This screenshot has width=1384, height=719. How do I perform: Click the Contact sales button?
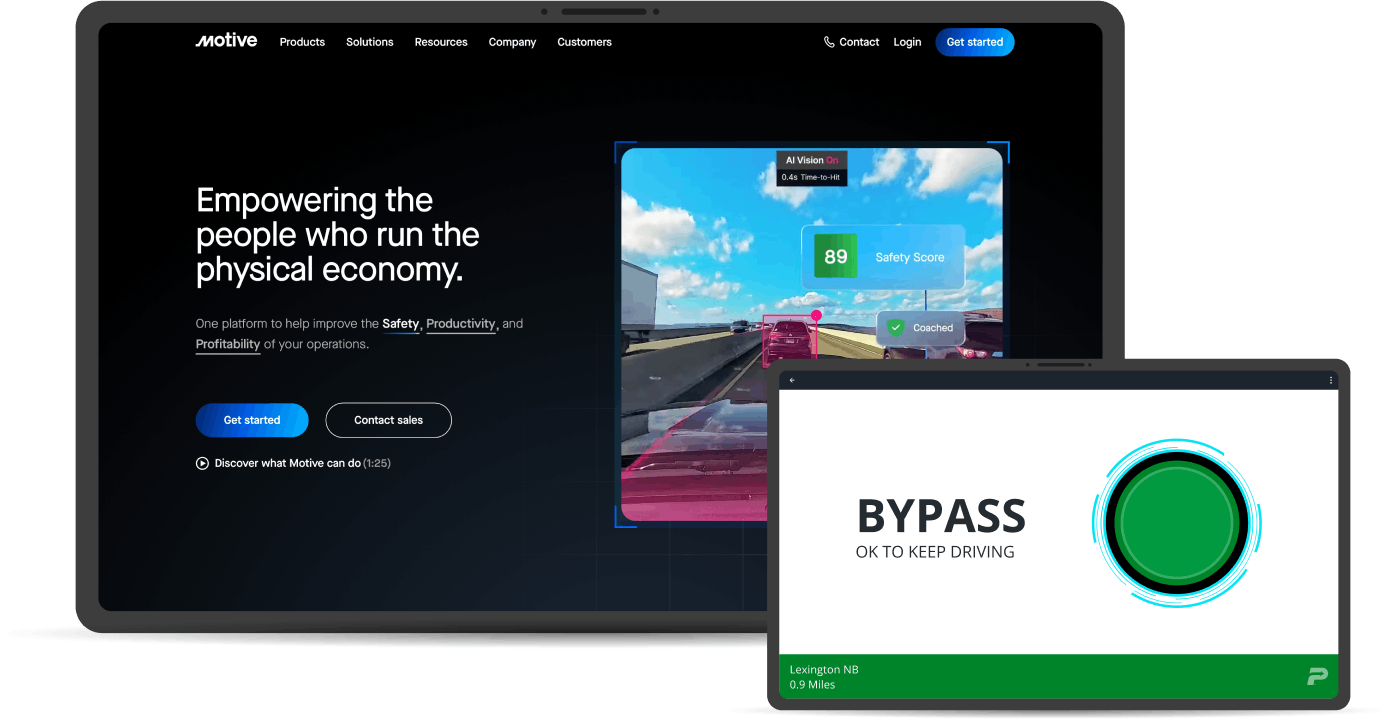388,420
